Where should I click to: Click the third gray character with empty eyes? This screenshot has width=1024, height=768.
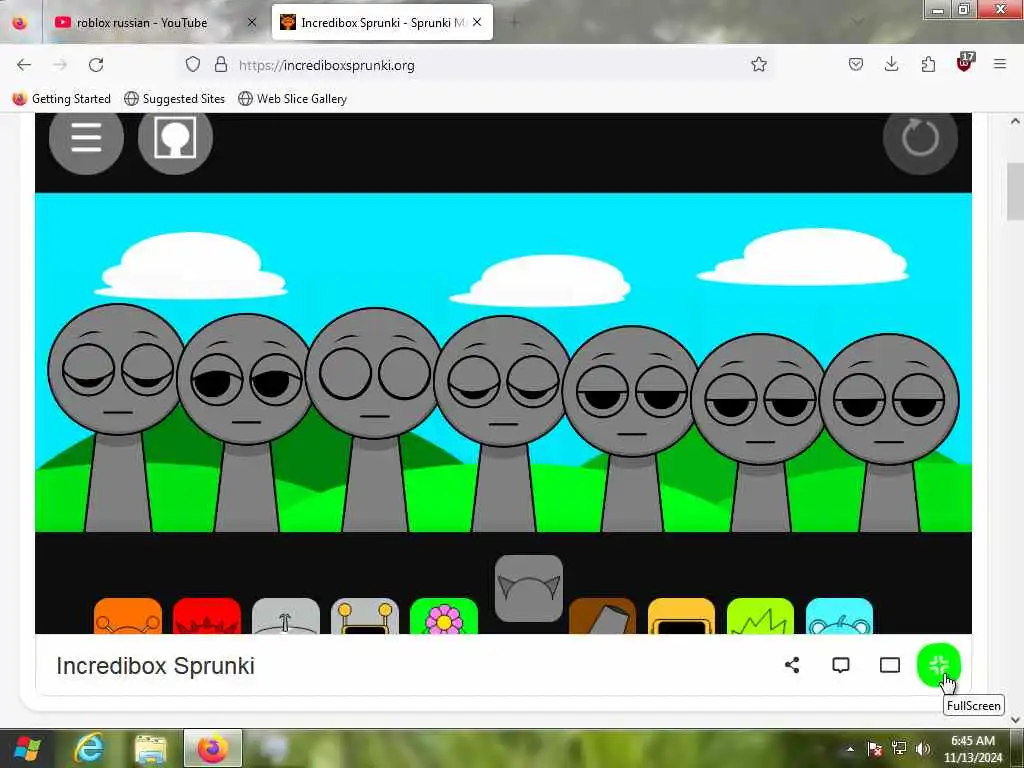point(374,420)
